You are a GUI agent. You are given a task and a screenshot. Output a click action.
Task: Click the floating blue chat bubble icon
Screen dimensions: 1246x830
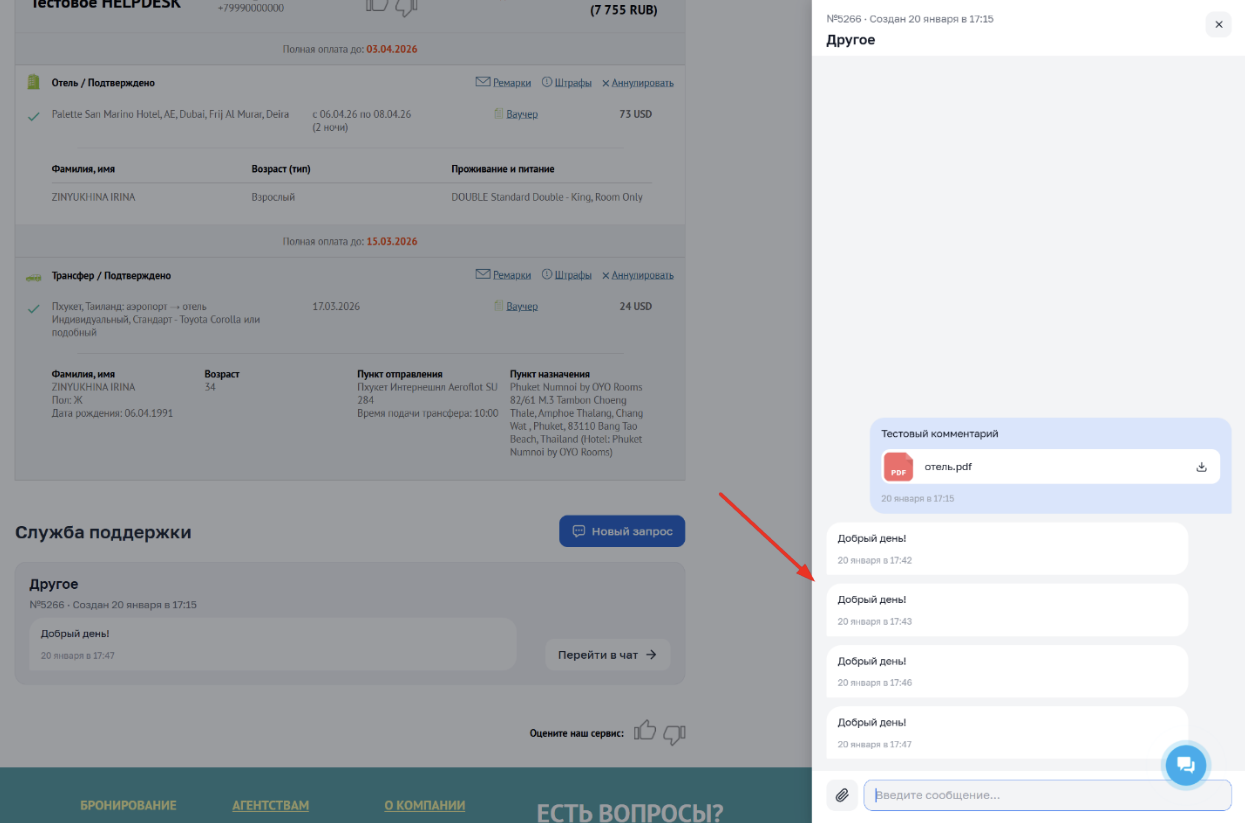point(1186,765)
